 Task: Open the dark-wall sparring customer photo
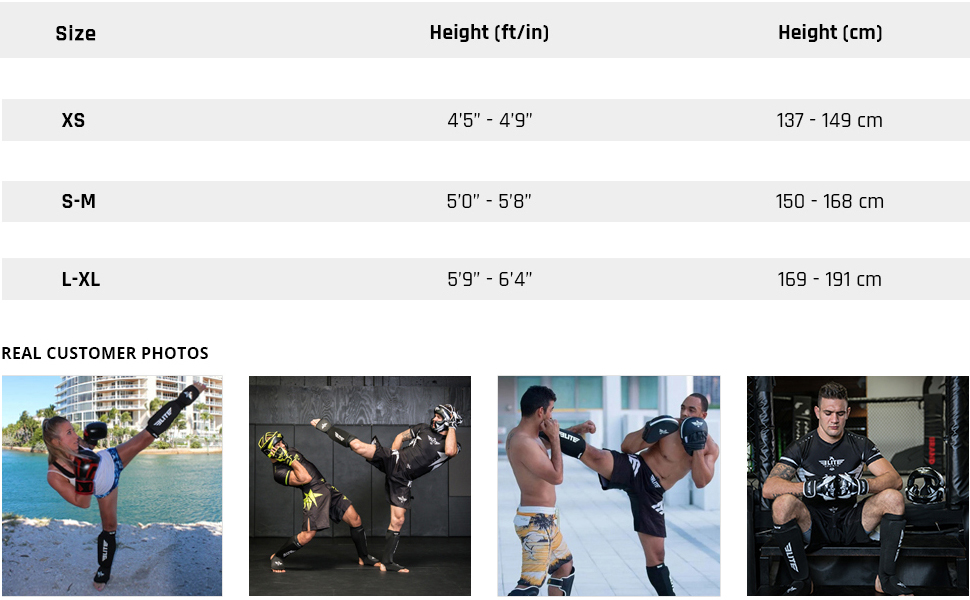click(x=360, y=486)
